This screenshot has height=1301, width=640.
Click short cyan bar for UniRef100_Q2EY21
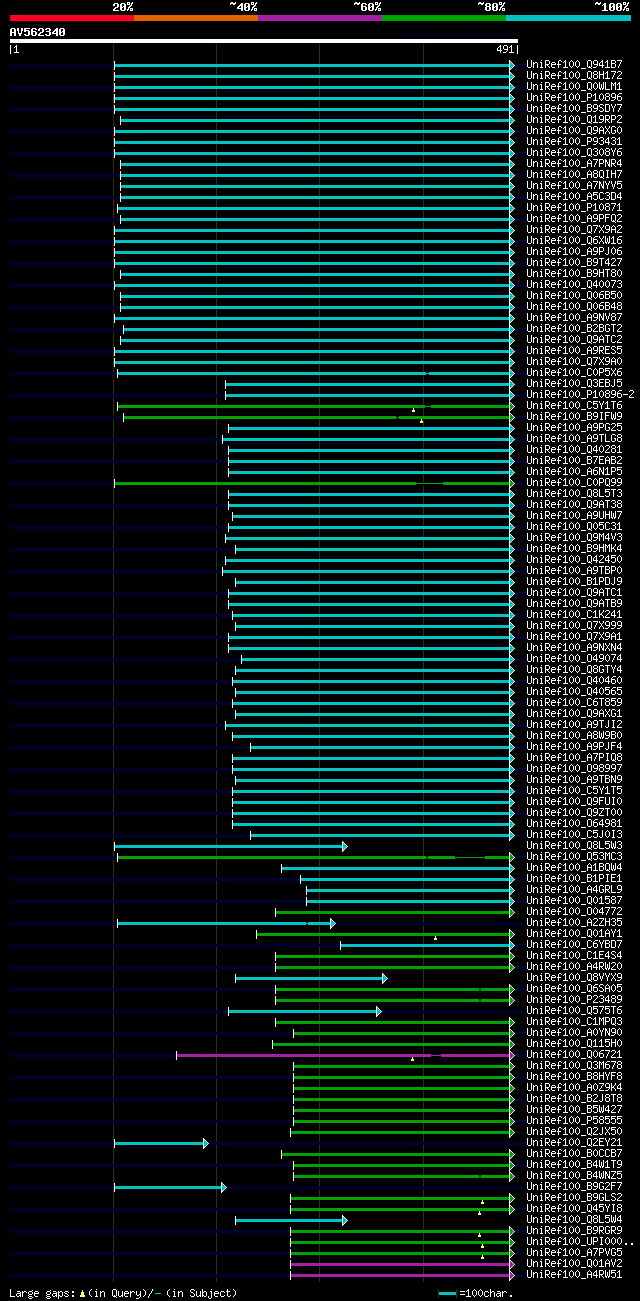point(161,1142)
